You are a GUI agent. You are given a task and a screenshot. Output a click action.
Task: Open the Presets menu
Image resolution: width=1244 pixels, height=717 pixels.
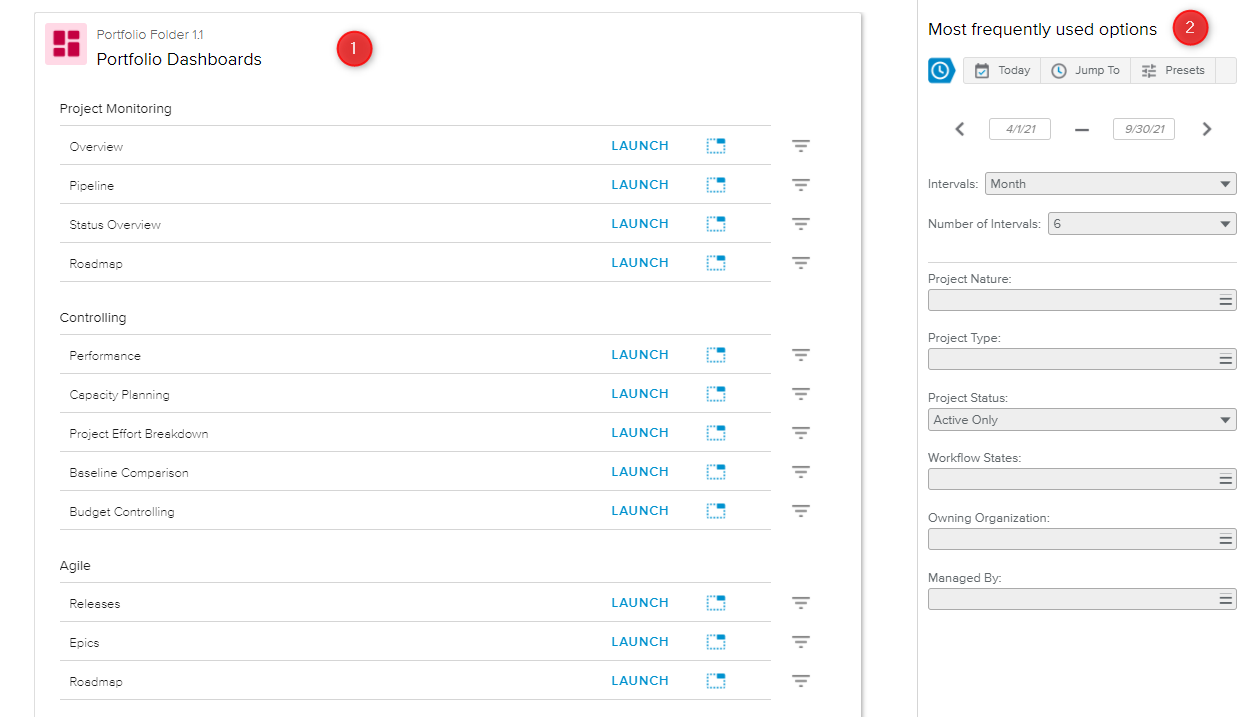(x=1173, y=71)
